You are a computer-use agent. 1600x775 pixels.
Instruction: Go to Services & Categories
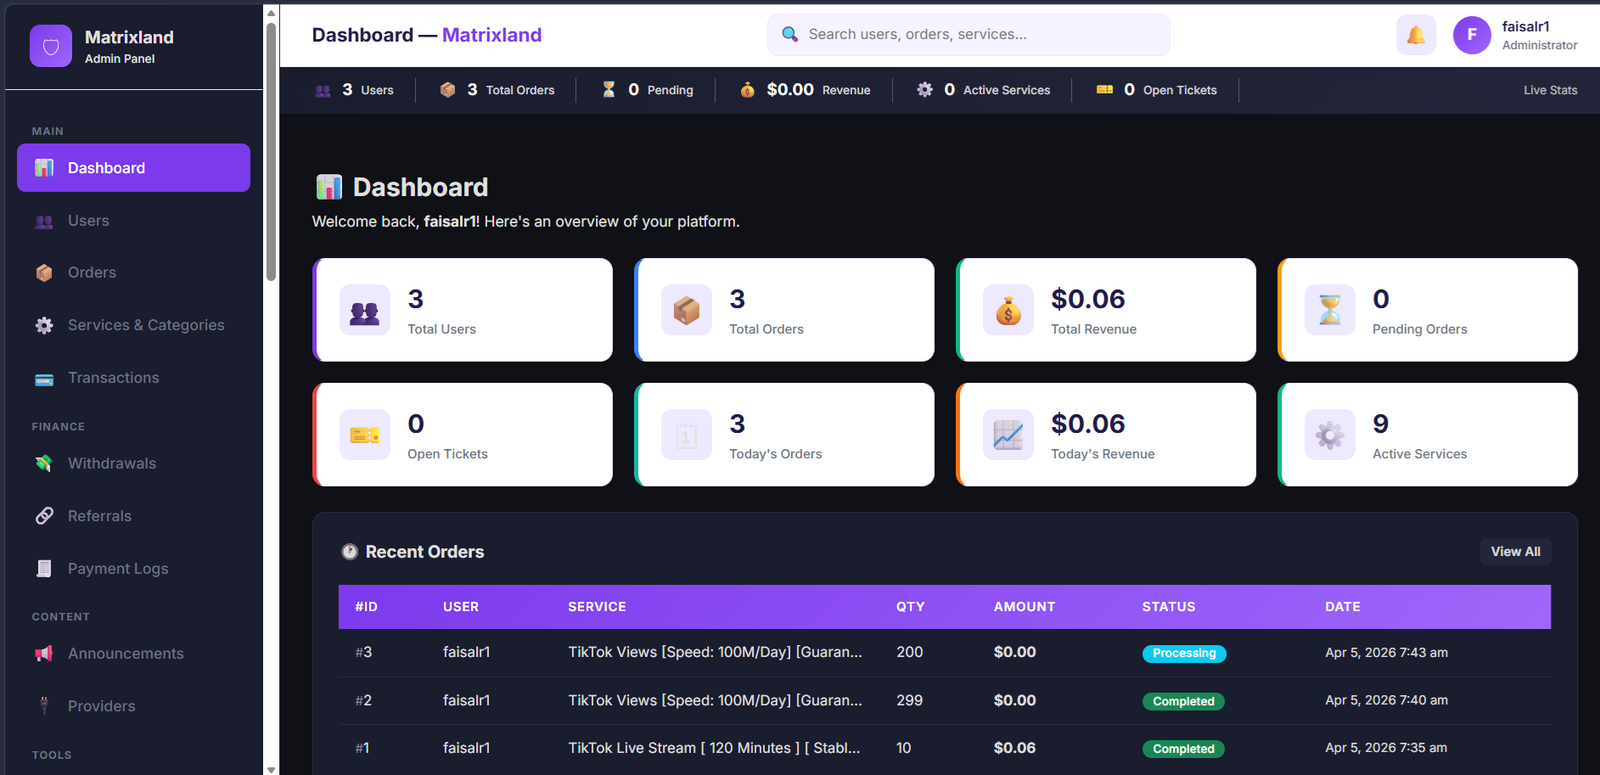[145, 325]
